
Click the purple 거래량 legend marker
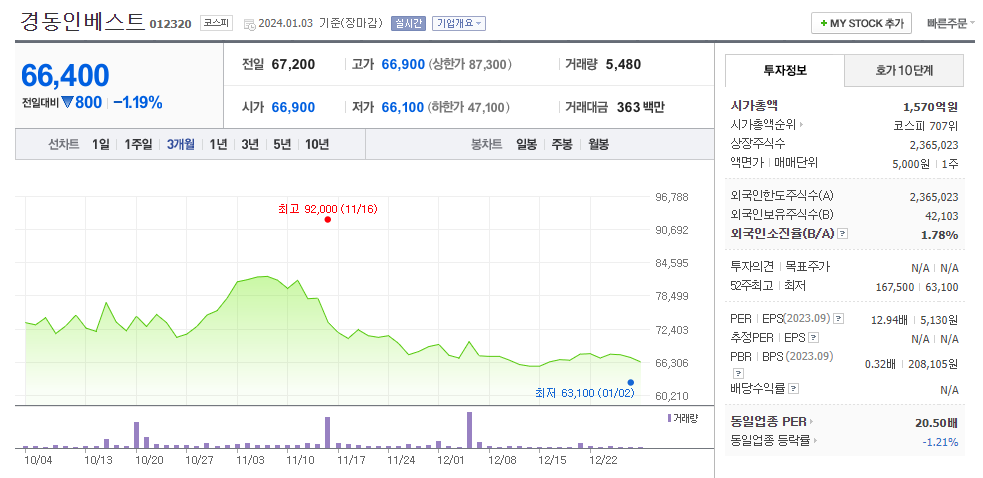[669, 418]
